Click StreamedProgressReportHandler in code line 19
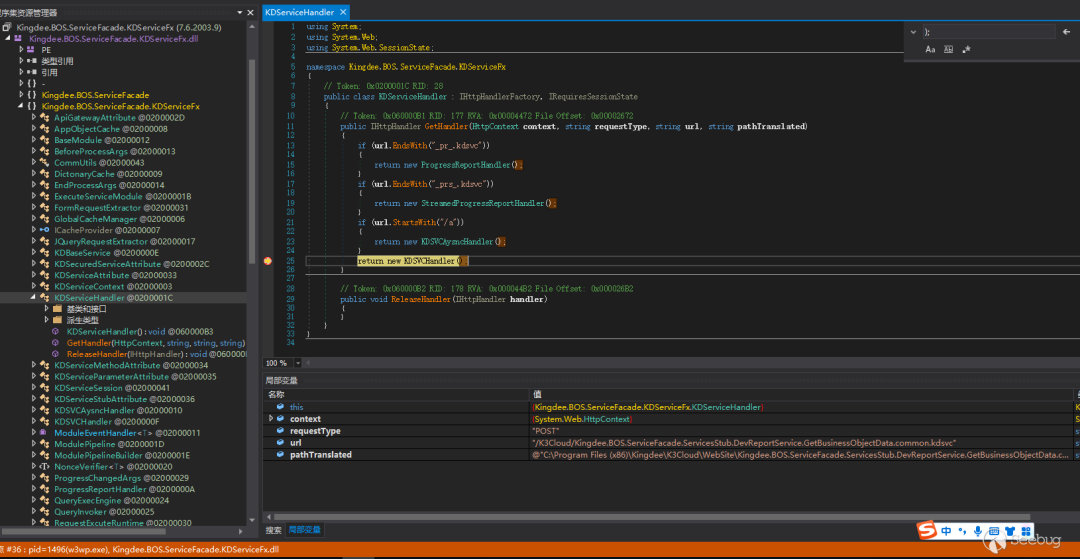The width and height of the screenshot is (1080, 559). (482, 203)
